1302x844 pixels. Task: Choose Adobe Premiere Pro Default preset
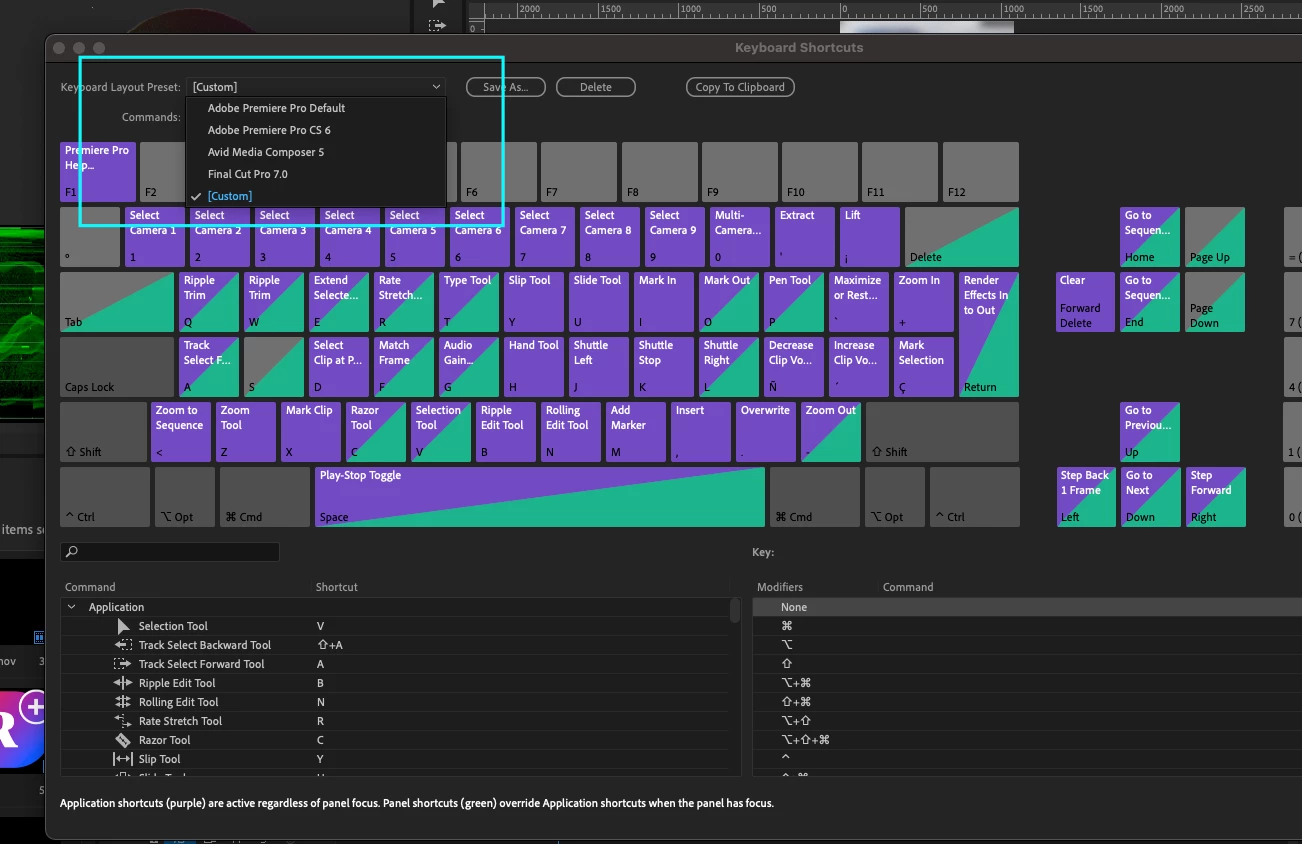[x=276, y=108]
